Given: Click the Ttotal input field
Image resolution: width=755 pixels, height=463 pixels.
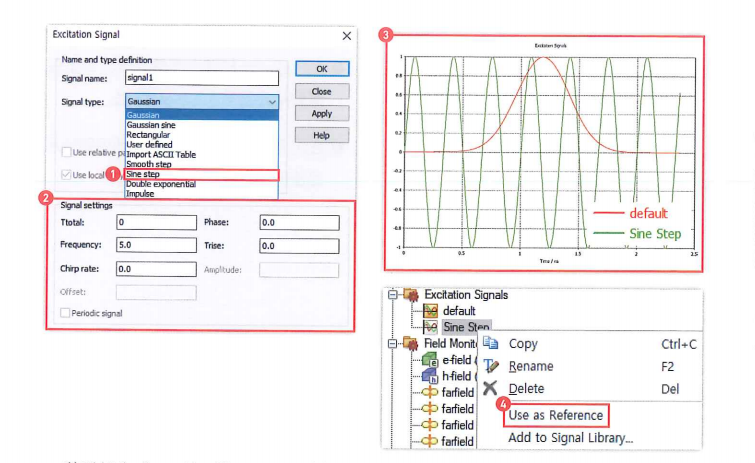Looking at the screenshot, I should click(156, 222).
